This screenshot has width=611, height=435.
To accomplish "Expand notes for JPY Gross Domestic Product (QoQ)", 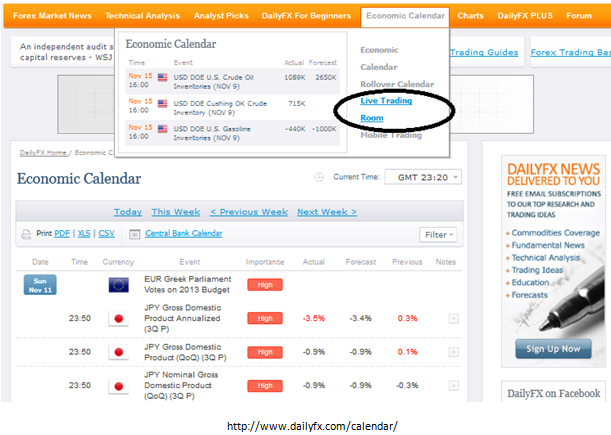I will [x=453, y=352].
